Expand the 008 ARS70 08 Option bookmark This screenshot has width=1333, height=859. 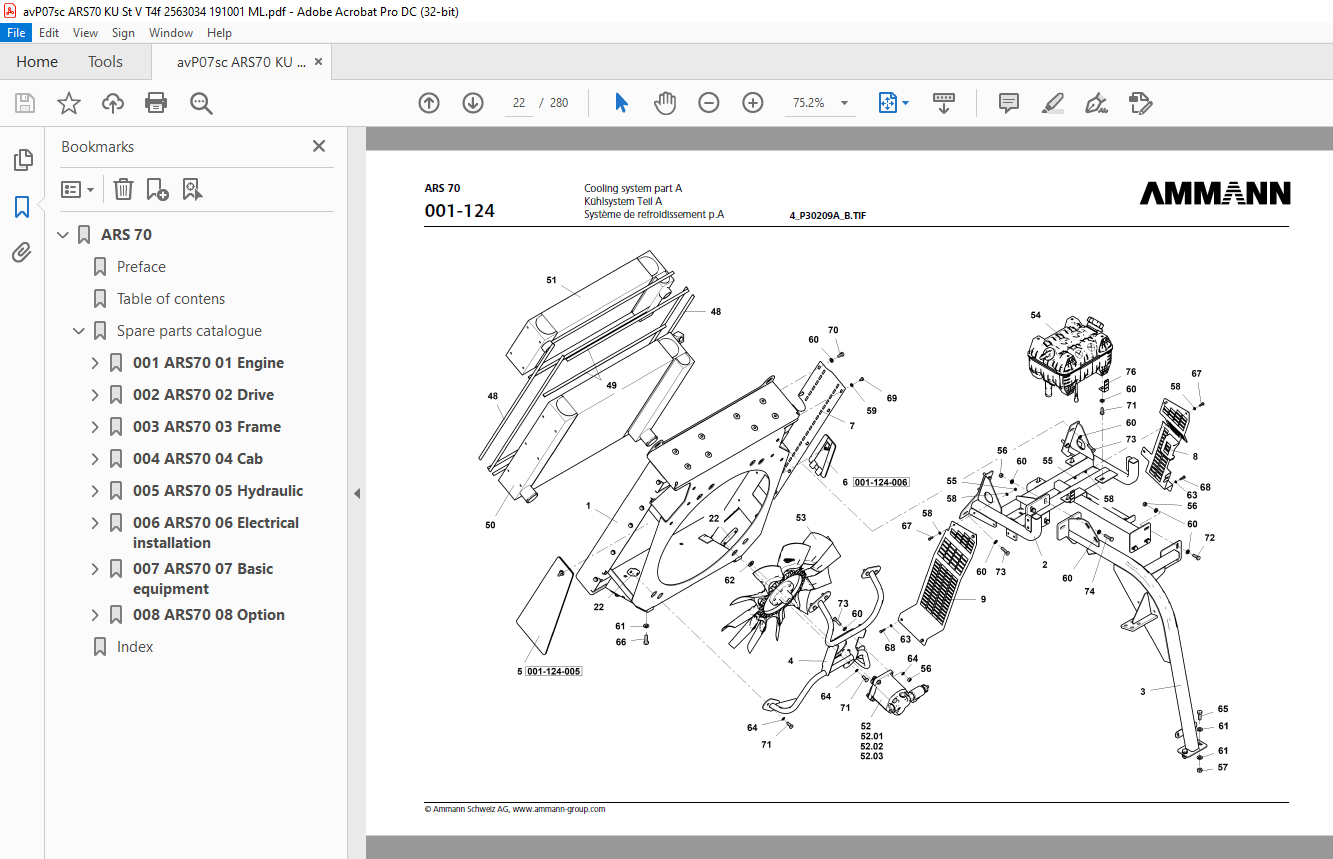coord(95,615)
